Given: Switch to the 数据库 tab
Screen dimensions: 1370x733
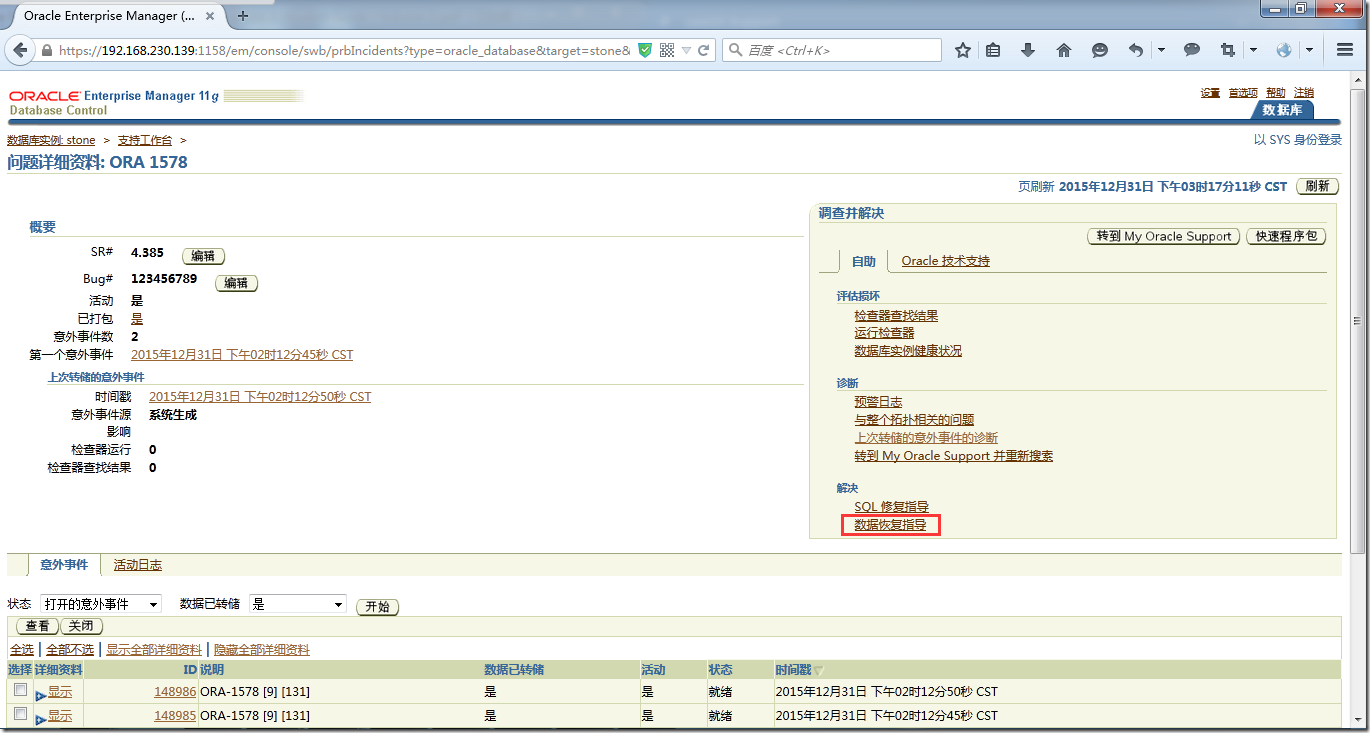Looking at the screenshot, I should point(1282,110).
